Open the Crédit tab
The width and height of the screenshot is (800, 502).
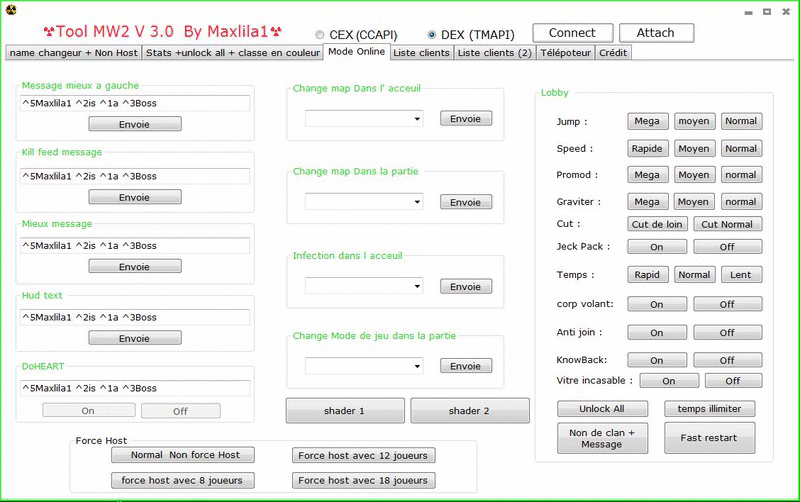[613, 53]
